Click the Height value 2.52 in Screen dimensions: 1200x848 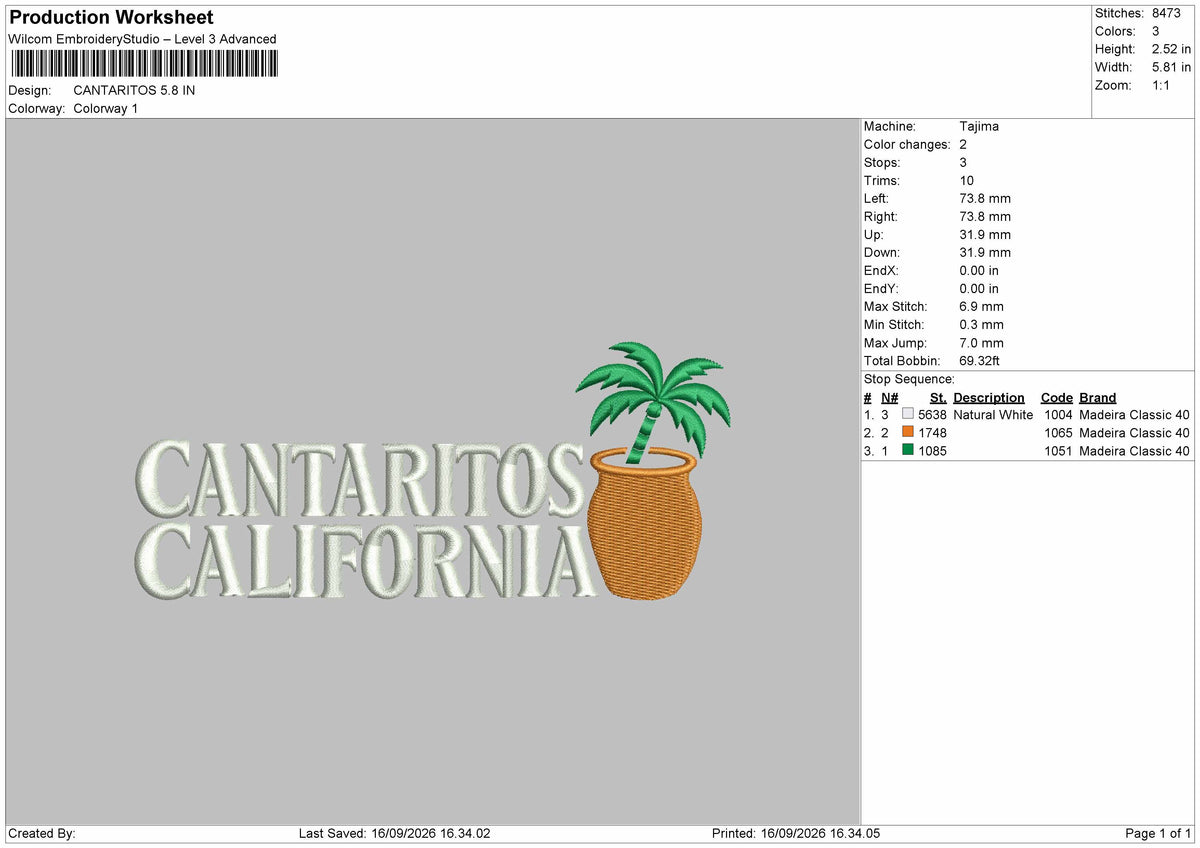[x=1171, y=49]
